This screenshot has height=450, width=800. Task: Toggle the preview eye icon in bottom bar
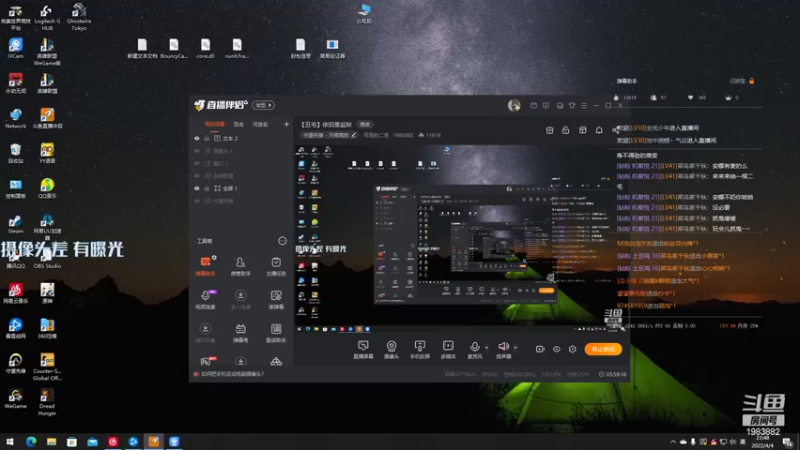pyautogui.click(x=557, y=349)
